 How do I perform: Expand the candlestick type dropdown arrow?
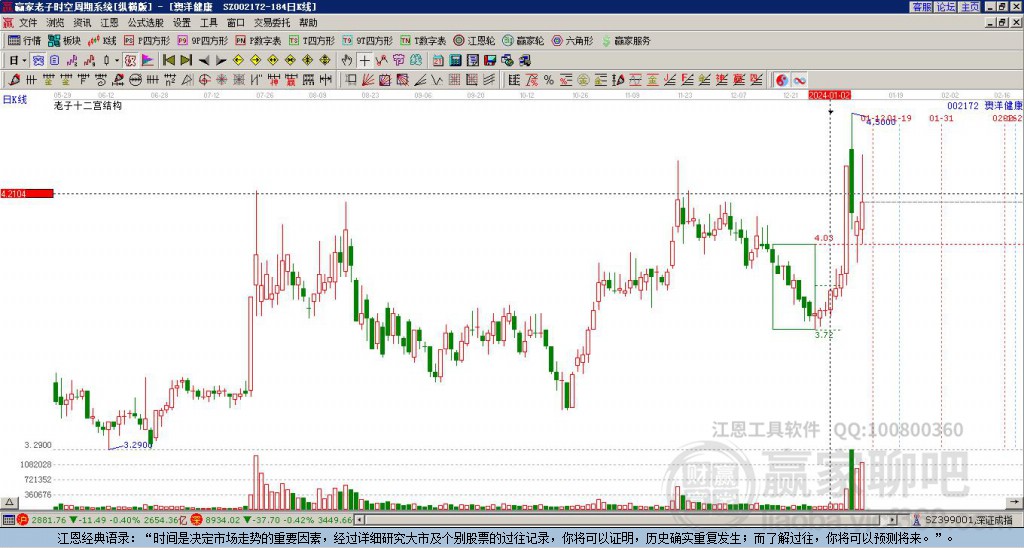click(117, 61)
